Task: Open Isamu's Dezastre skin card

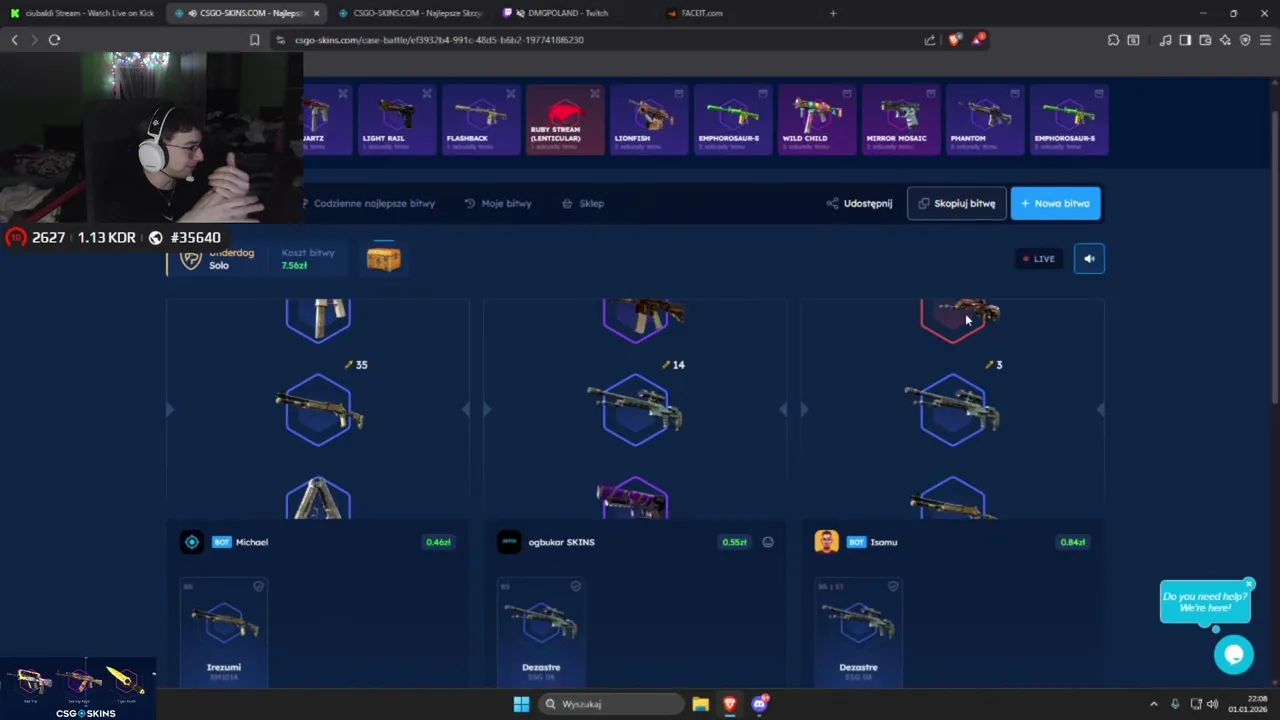Action: pos(858,632)
